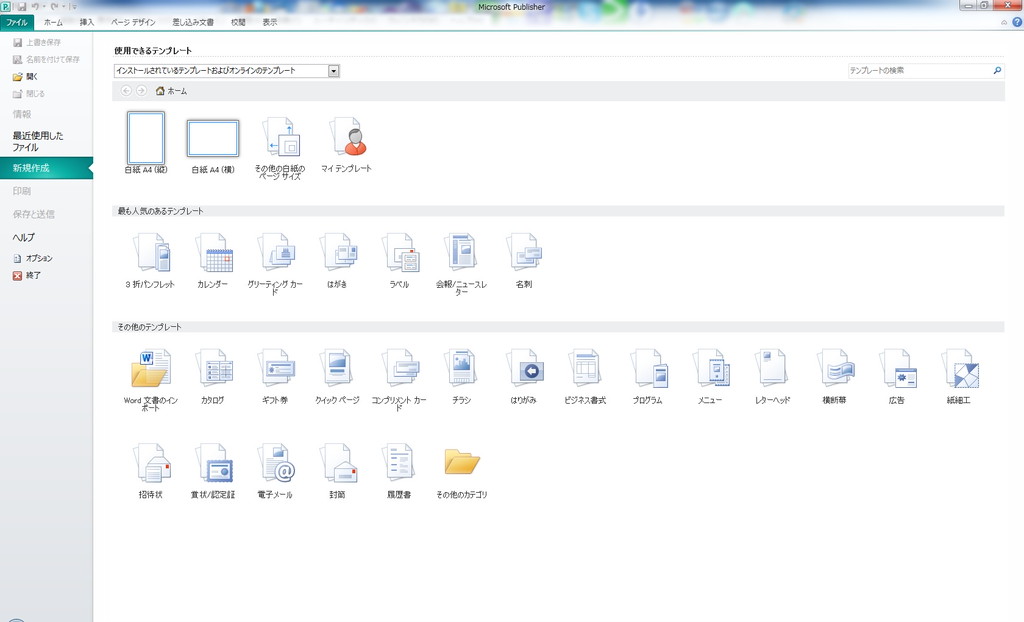Choose the 3 折パンフレット template category
The height and width of the screenshot is (622, 1024).
pos(150,261)
